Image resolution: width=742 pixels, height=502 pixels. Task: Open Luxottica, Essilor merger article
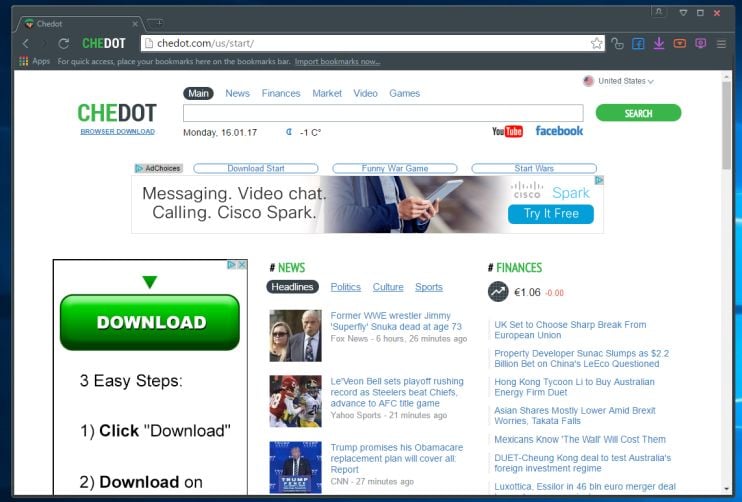[x=585, y=486]
